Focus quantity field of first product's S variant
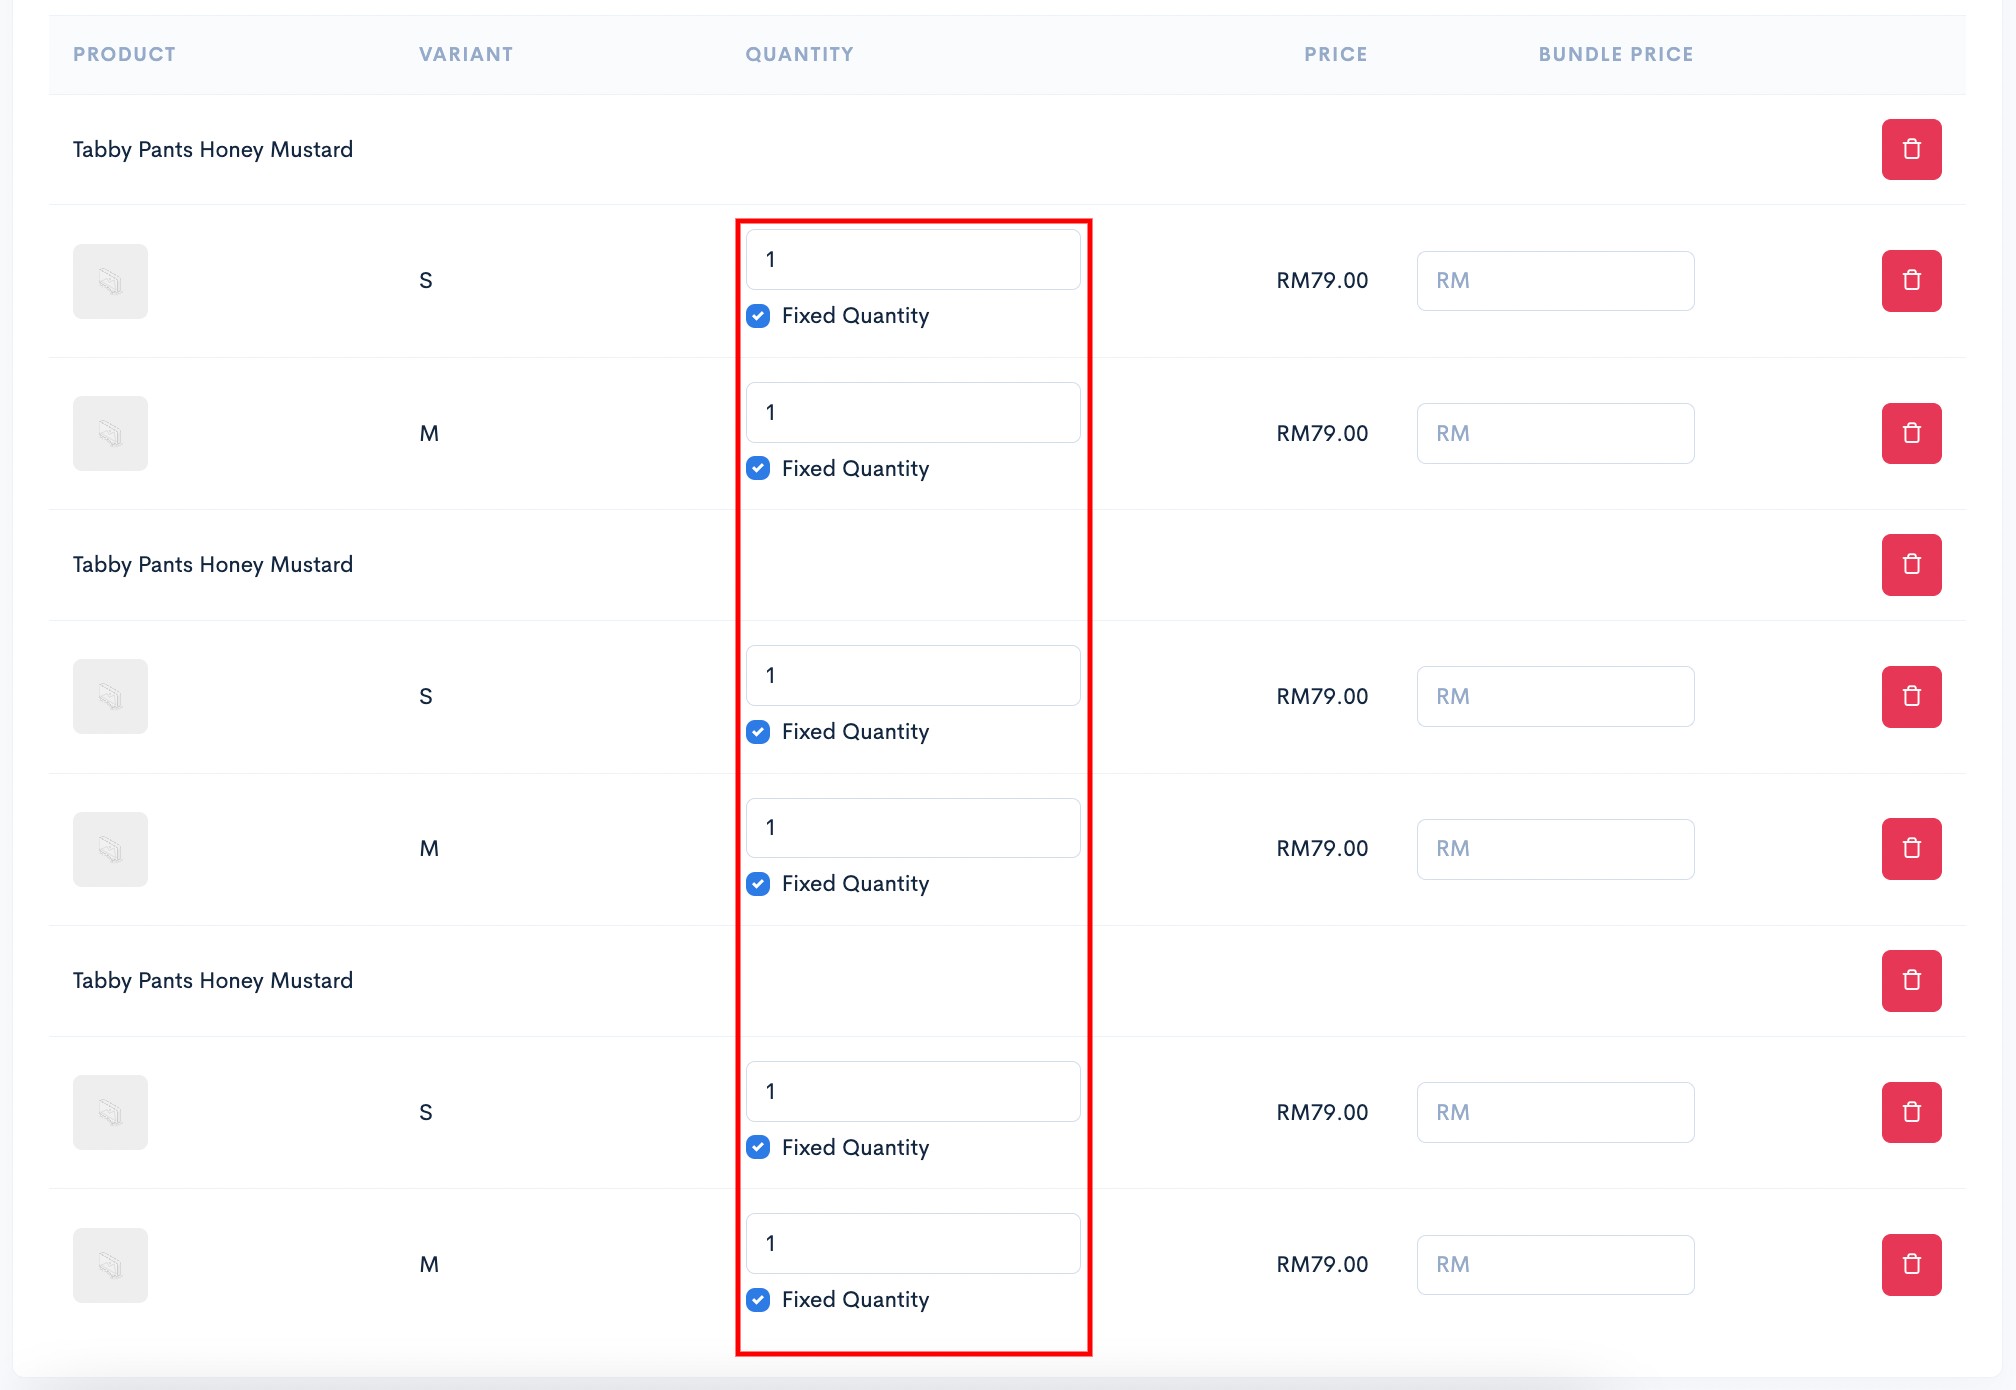The height and width of the screenshot is (1390, 2016). click(913, 260)
